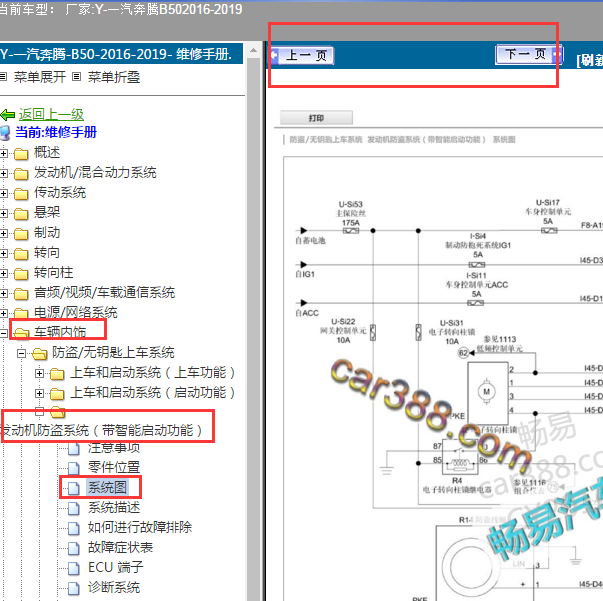
Task: Open the 车辆内饰 tree item
Action: [x=60, y=332]
